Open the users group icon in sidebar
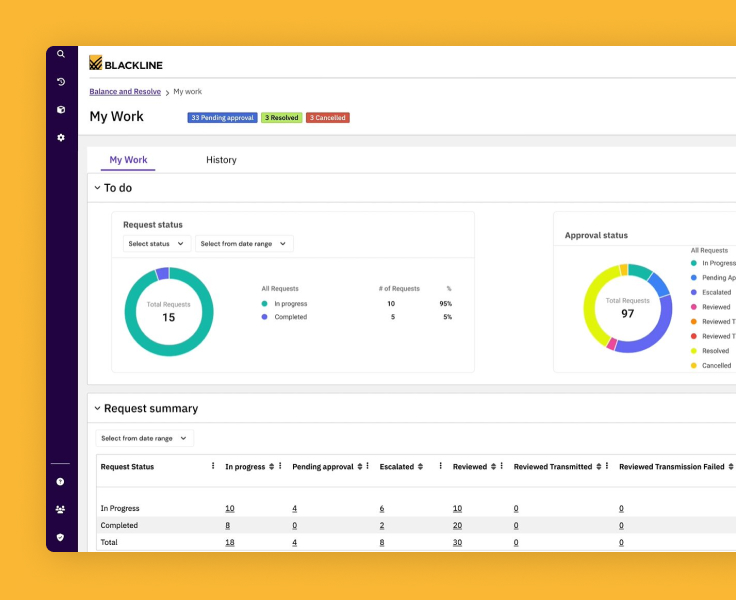The height and width of the screenshot is (600, 736). pos(61,509)
